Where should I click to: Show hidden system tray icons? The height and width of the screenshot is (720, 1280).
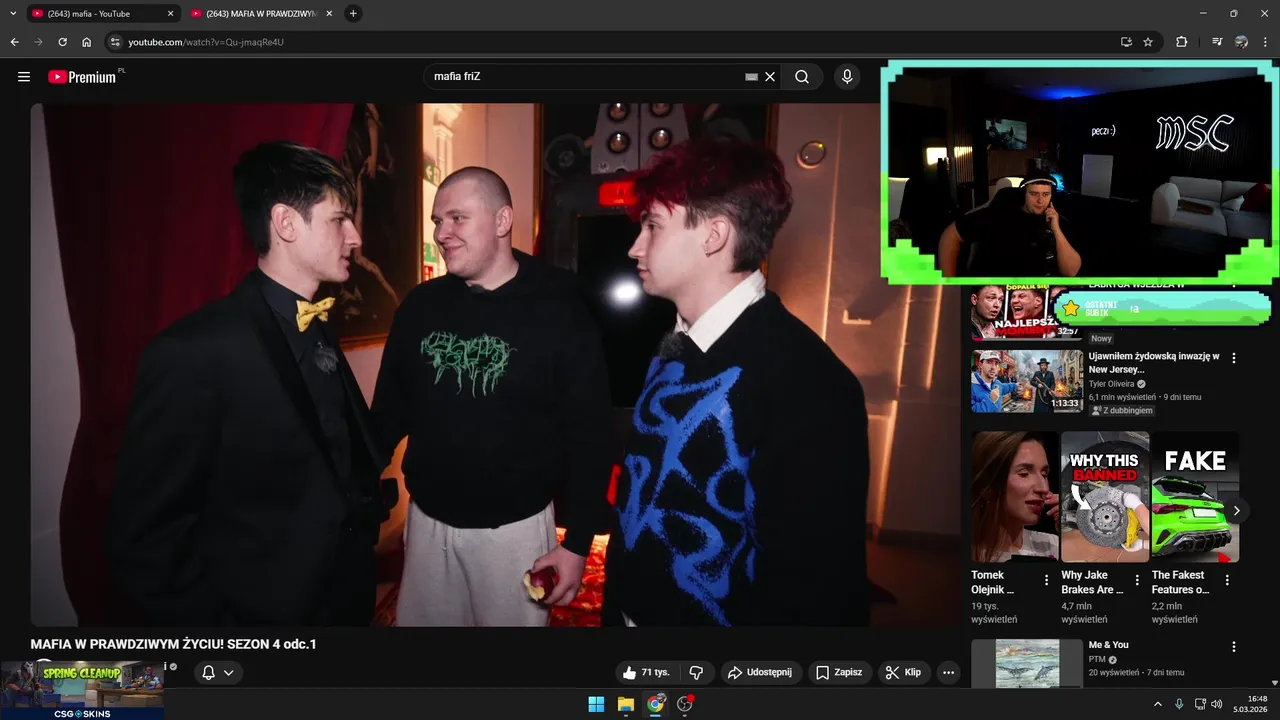(x=1158, y=704)
